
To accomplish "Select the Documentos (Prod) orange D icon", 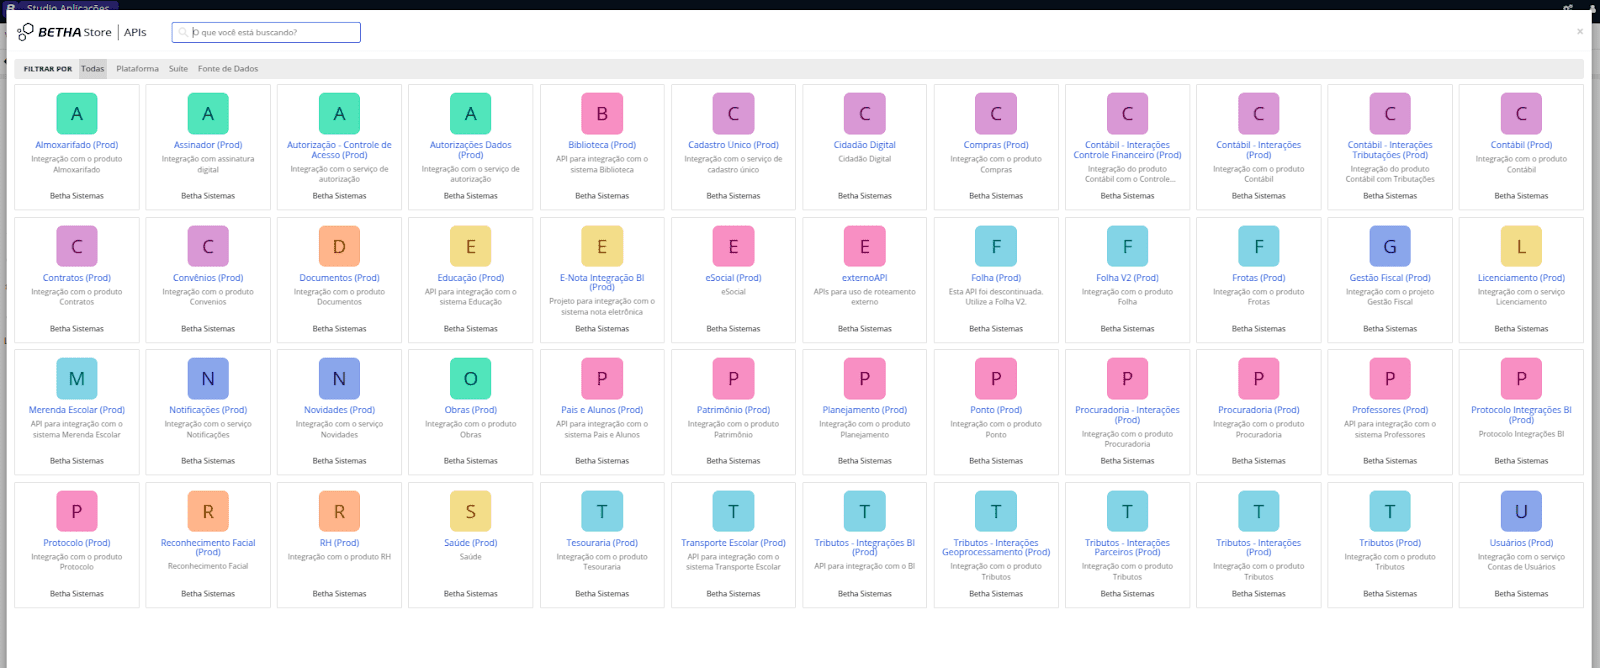I will pyautogui.click(x=339, y=247).
